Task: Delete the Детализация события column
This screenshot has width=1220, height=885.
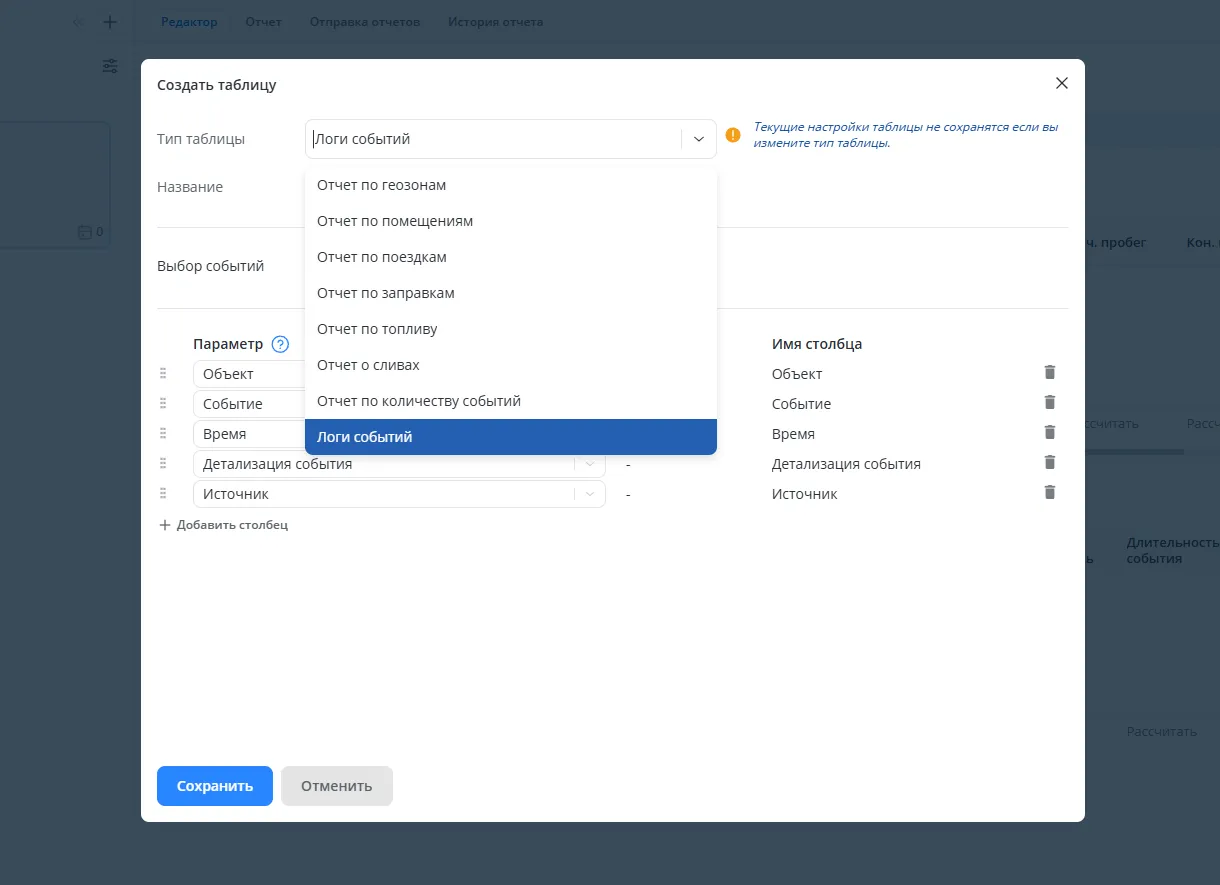Action: [1049, 463]
